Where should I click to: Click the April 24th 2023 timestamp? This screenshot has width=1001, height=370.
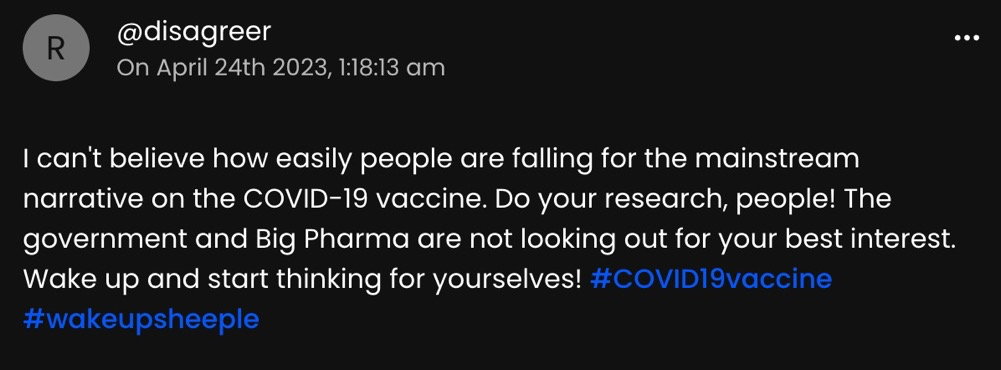point(281,67)
